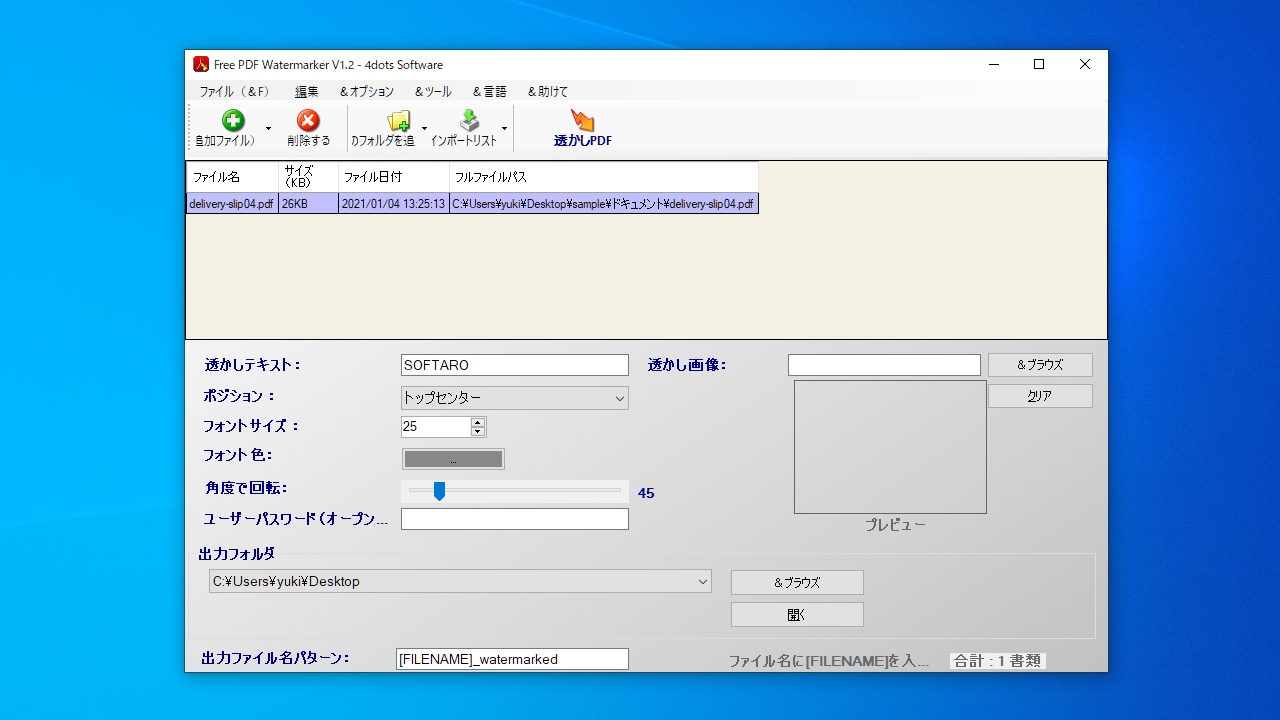Click the rotation value 45 label
Viewport: 1280px width, 720px height.
point(646,493)
